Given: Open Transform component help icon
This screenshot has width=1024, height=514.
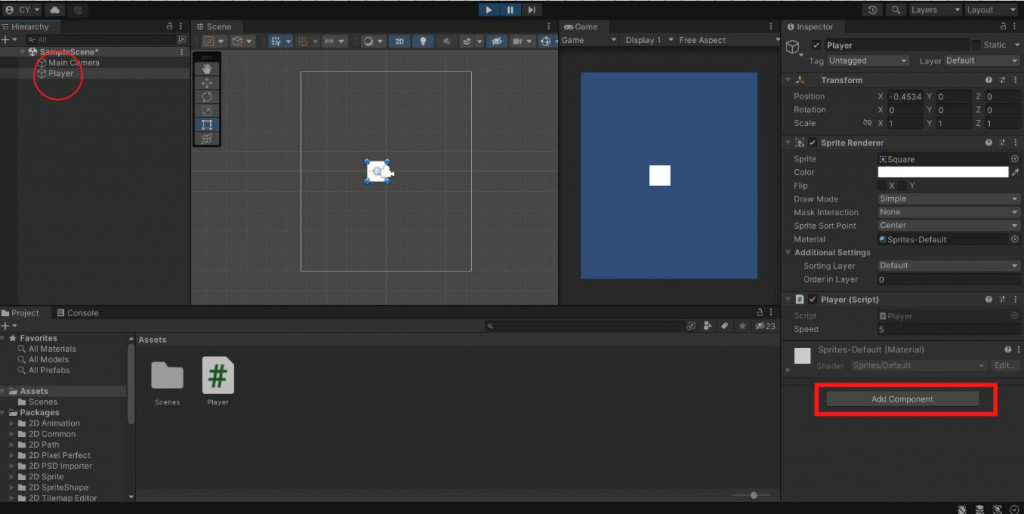Looking at the screenshot, I should (989, 80).
